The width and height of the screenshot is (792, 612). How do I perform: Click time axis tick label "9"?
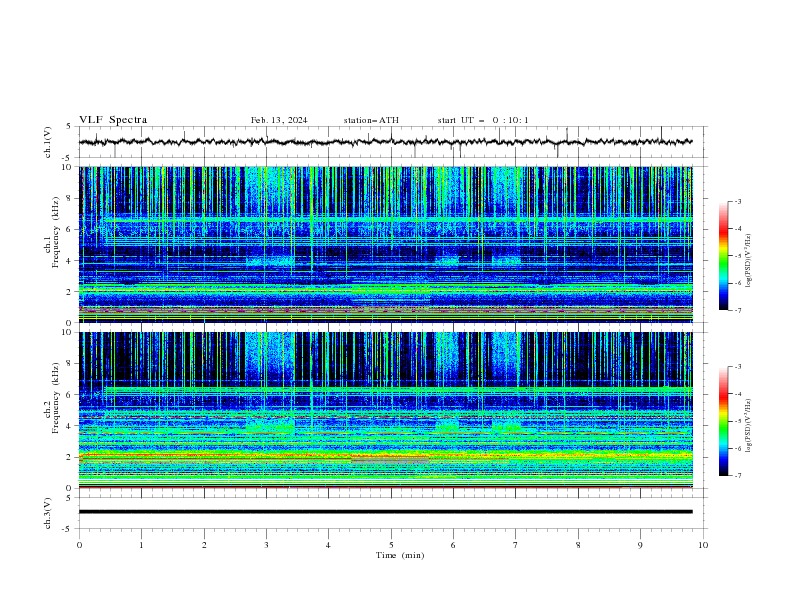click(x=640, y=545)
